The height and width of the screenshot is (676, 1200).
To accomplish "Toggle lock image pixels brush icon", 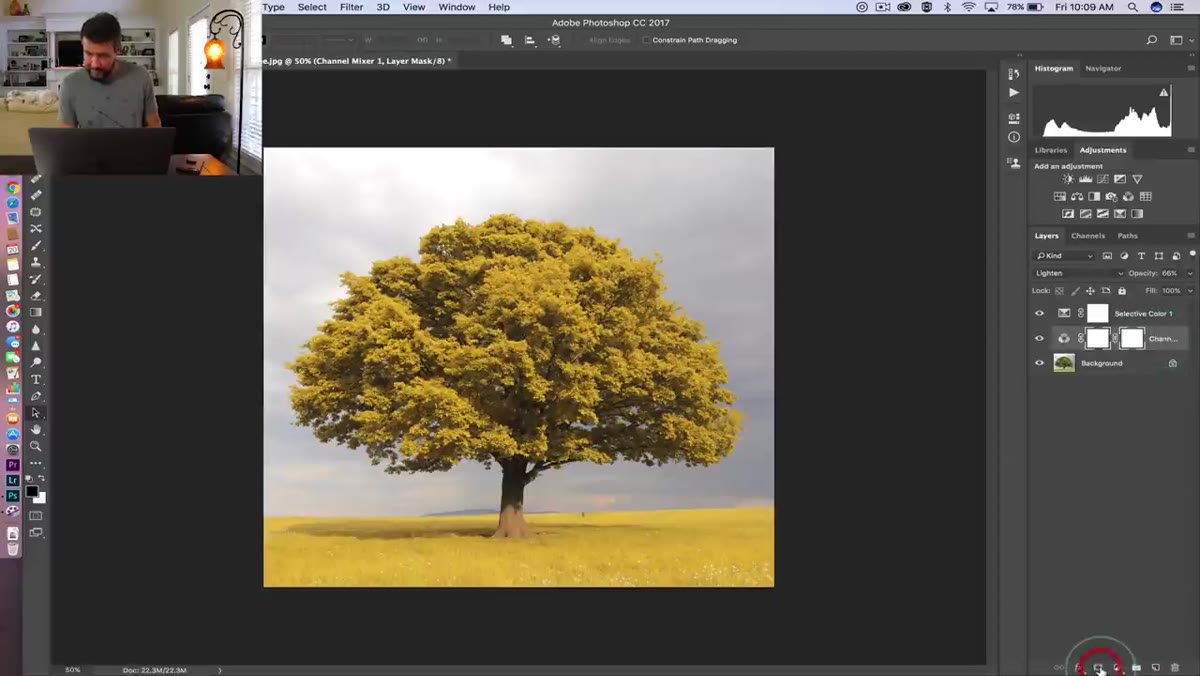I will point(1076,291).
